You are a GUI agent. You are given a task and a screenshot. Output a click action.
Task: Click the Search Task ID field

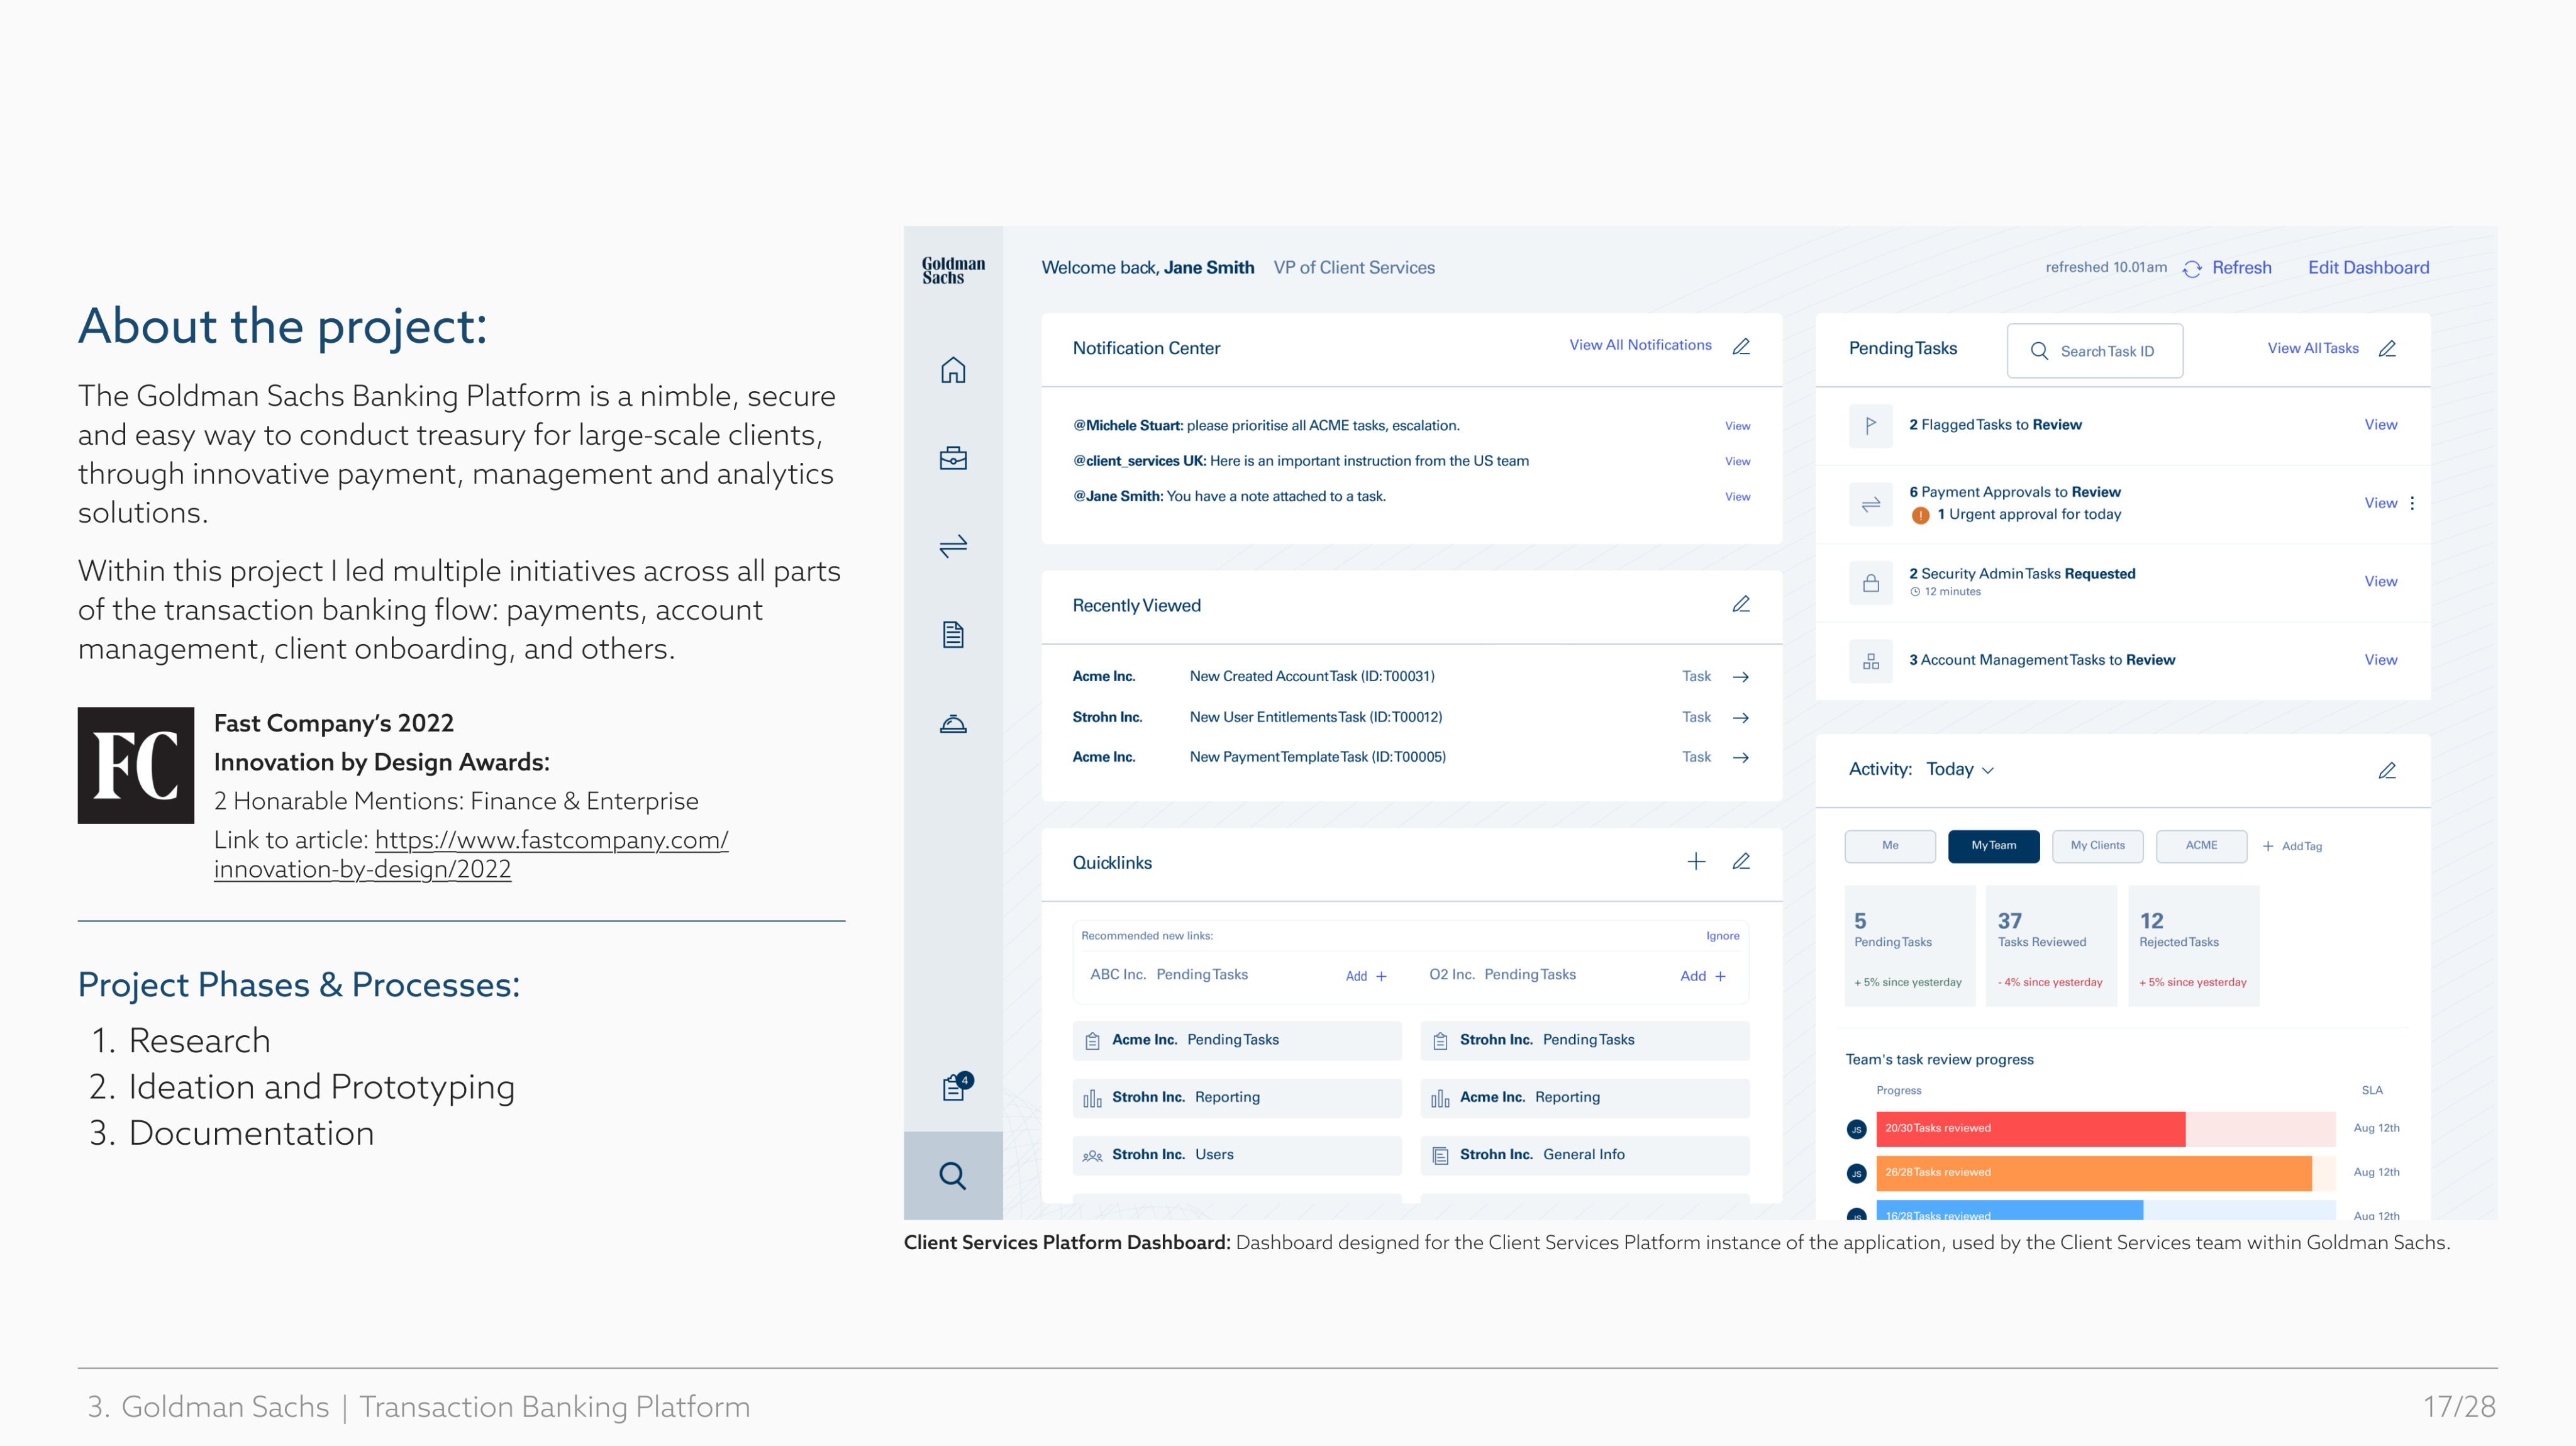tap(2095, 351)
